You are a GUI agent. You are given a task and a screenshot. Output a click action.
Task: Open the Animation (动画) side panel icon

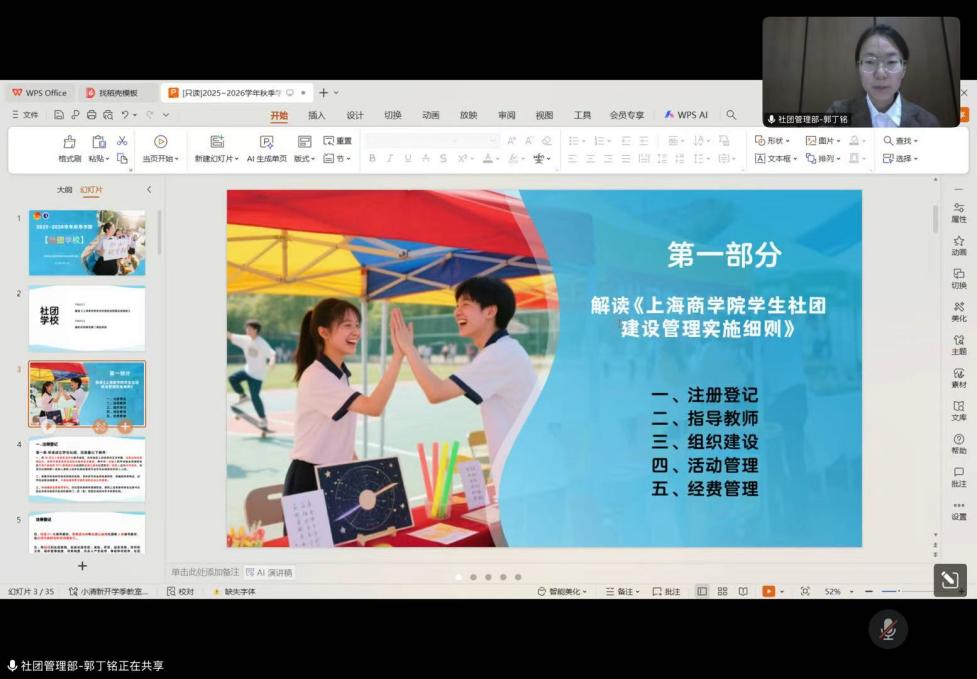pos(958,246)
